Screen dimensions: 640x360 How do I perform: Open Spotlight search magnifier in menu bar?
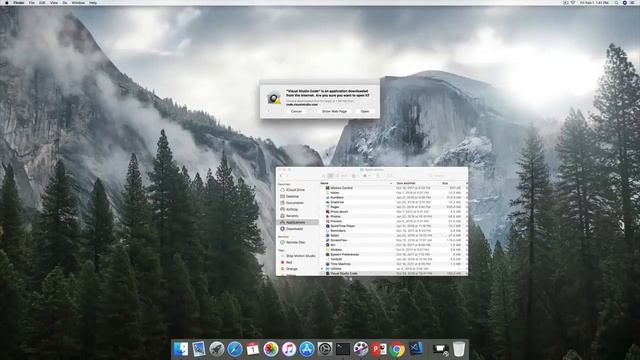click(x=616, y=2)
